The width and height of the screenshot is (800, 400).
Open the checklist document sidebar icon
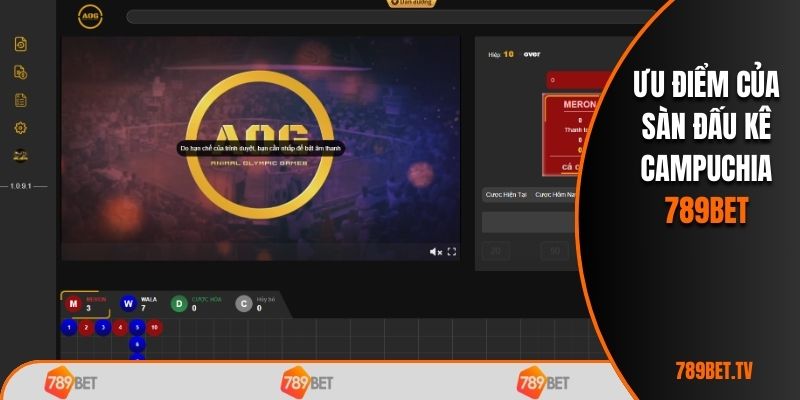point(20,100)
